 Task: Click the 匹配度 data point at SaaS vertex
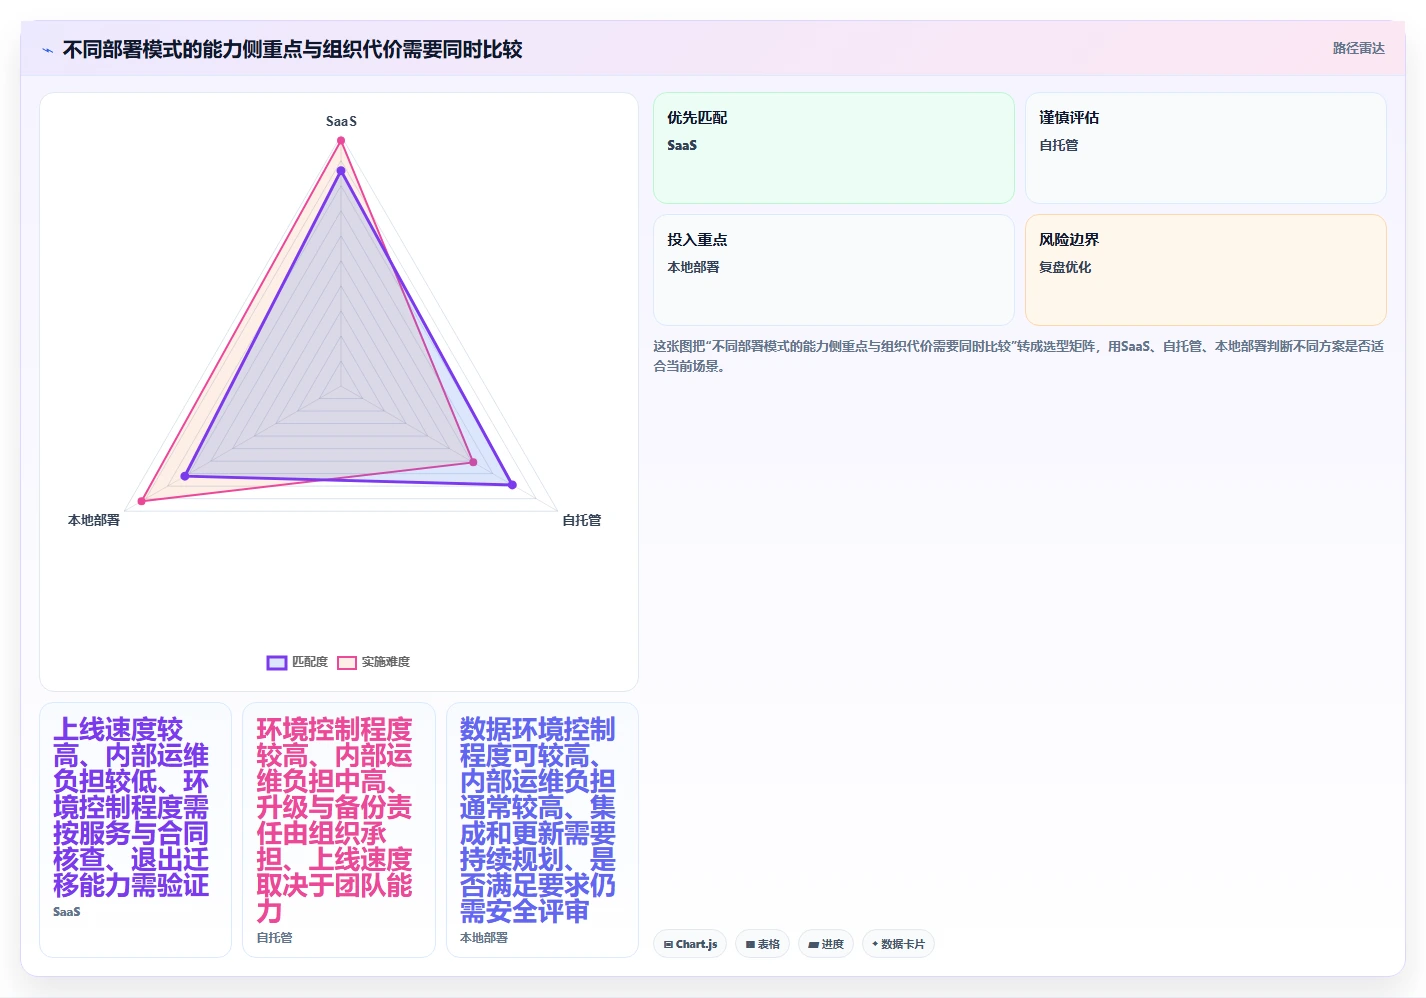coord(341,171)
